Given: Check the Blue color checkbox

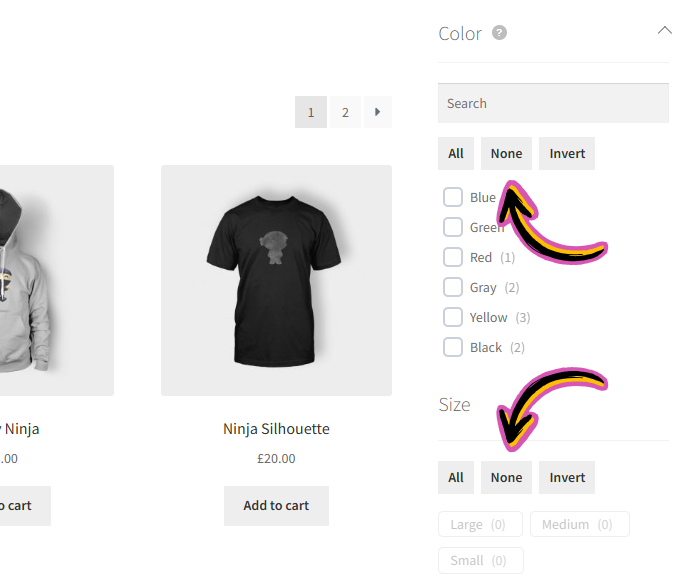Looking at the screenshot, I should click(453, 197).
